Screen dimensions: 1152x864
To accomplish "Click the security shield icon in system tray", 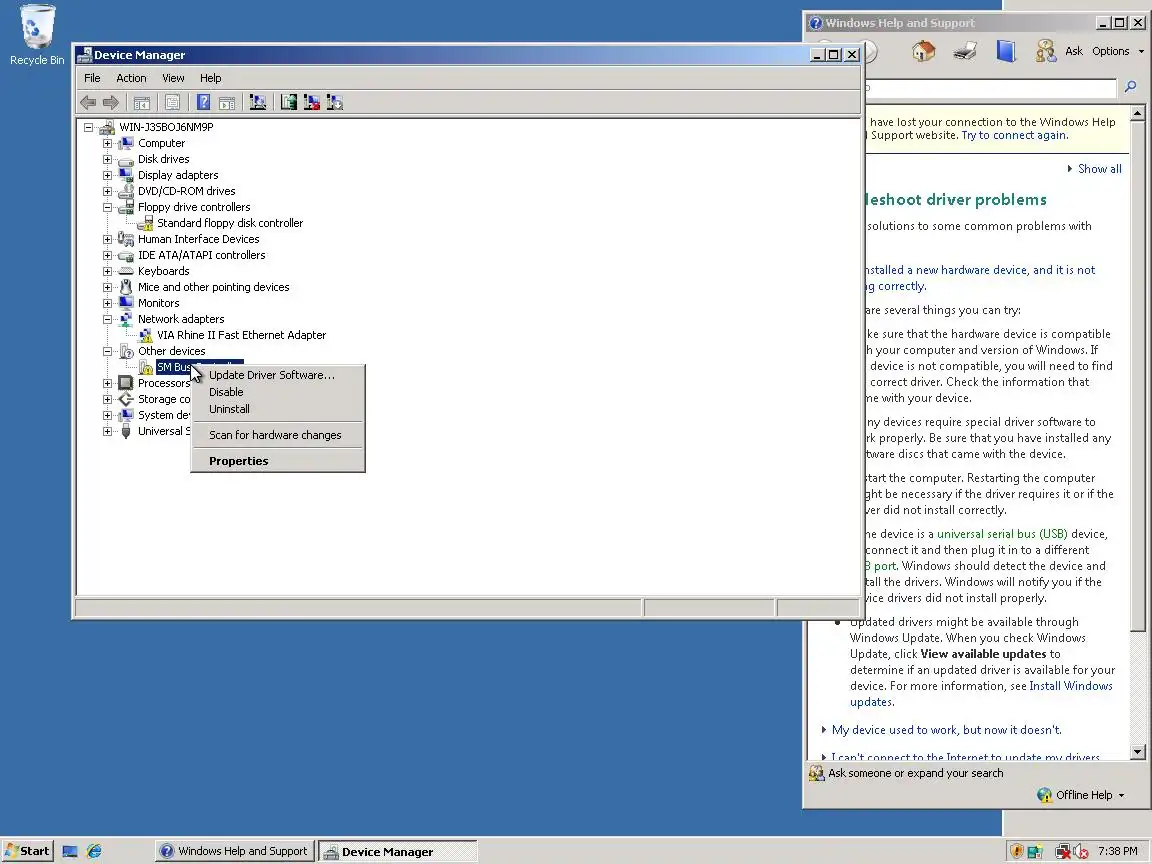I will click(x=1017, y=852).
